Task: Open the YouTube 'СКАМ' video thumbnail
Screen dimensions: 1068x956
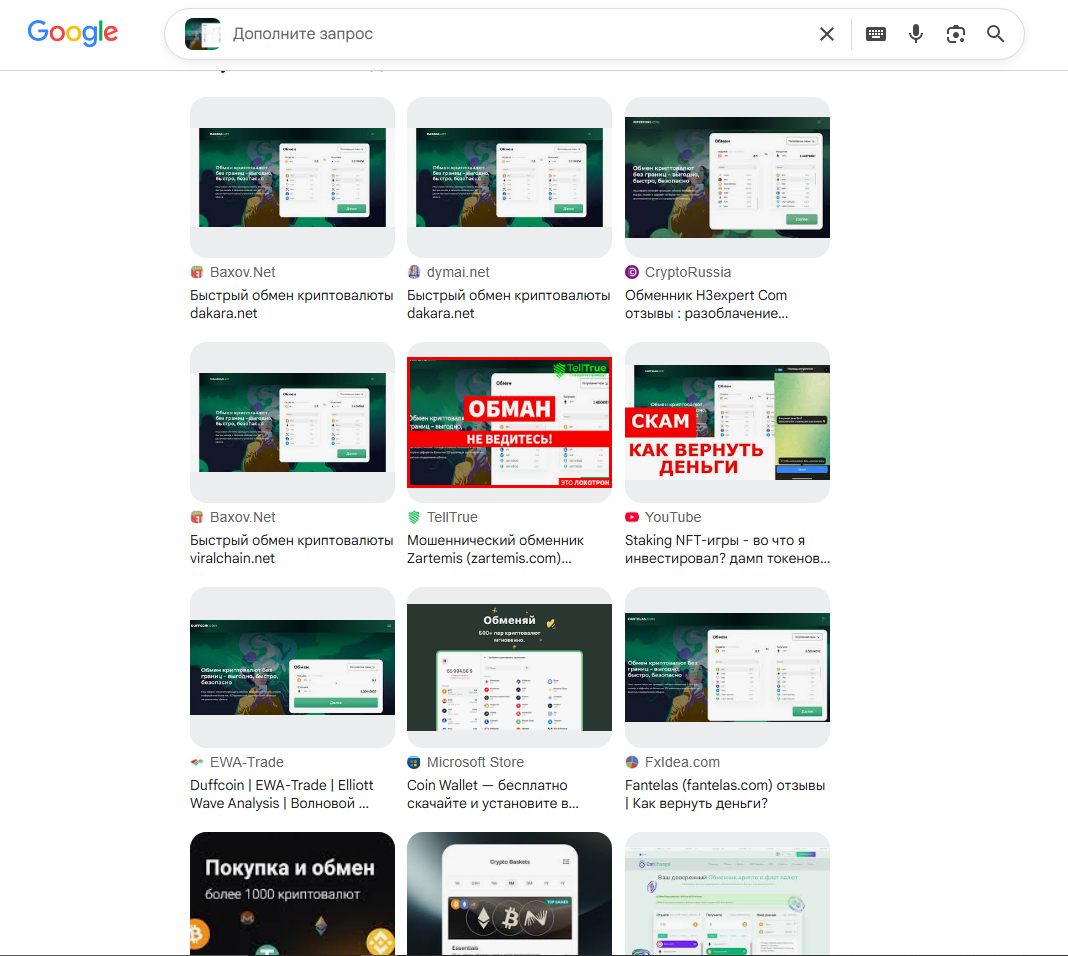Action: [727, 422]
